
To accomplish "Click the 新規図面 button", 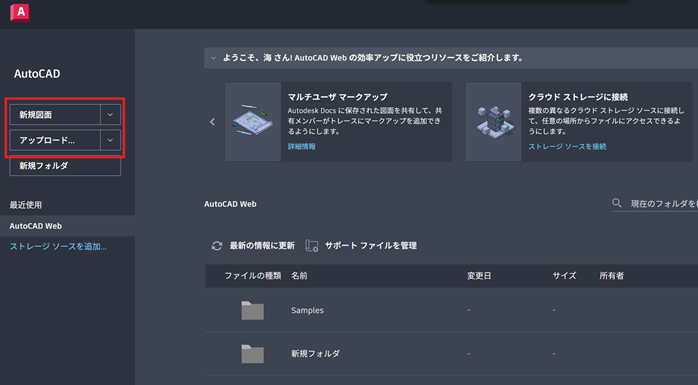I will [55, 115].
